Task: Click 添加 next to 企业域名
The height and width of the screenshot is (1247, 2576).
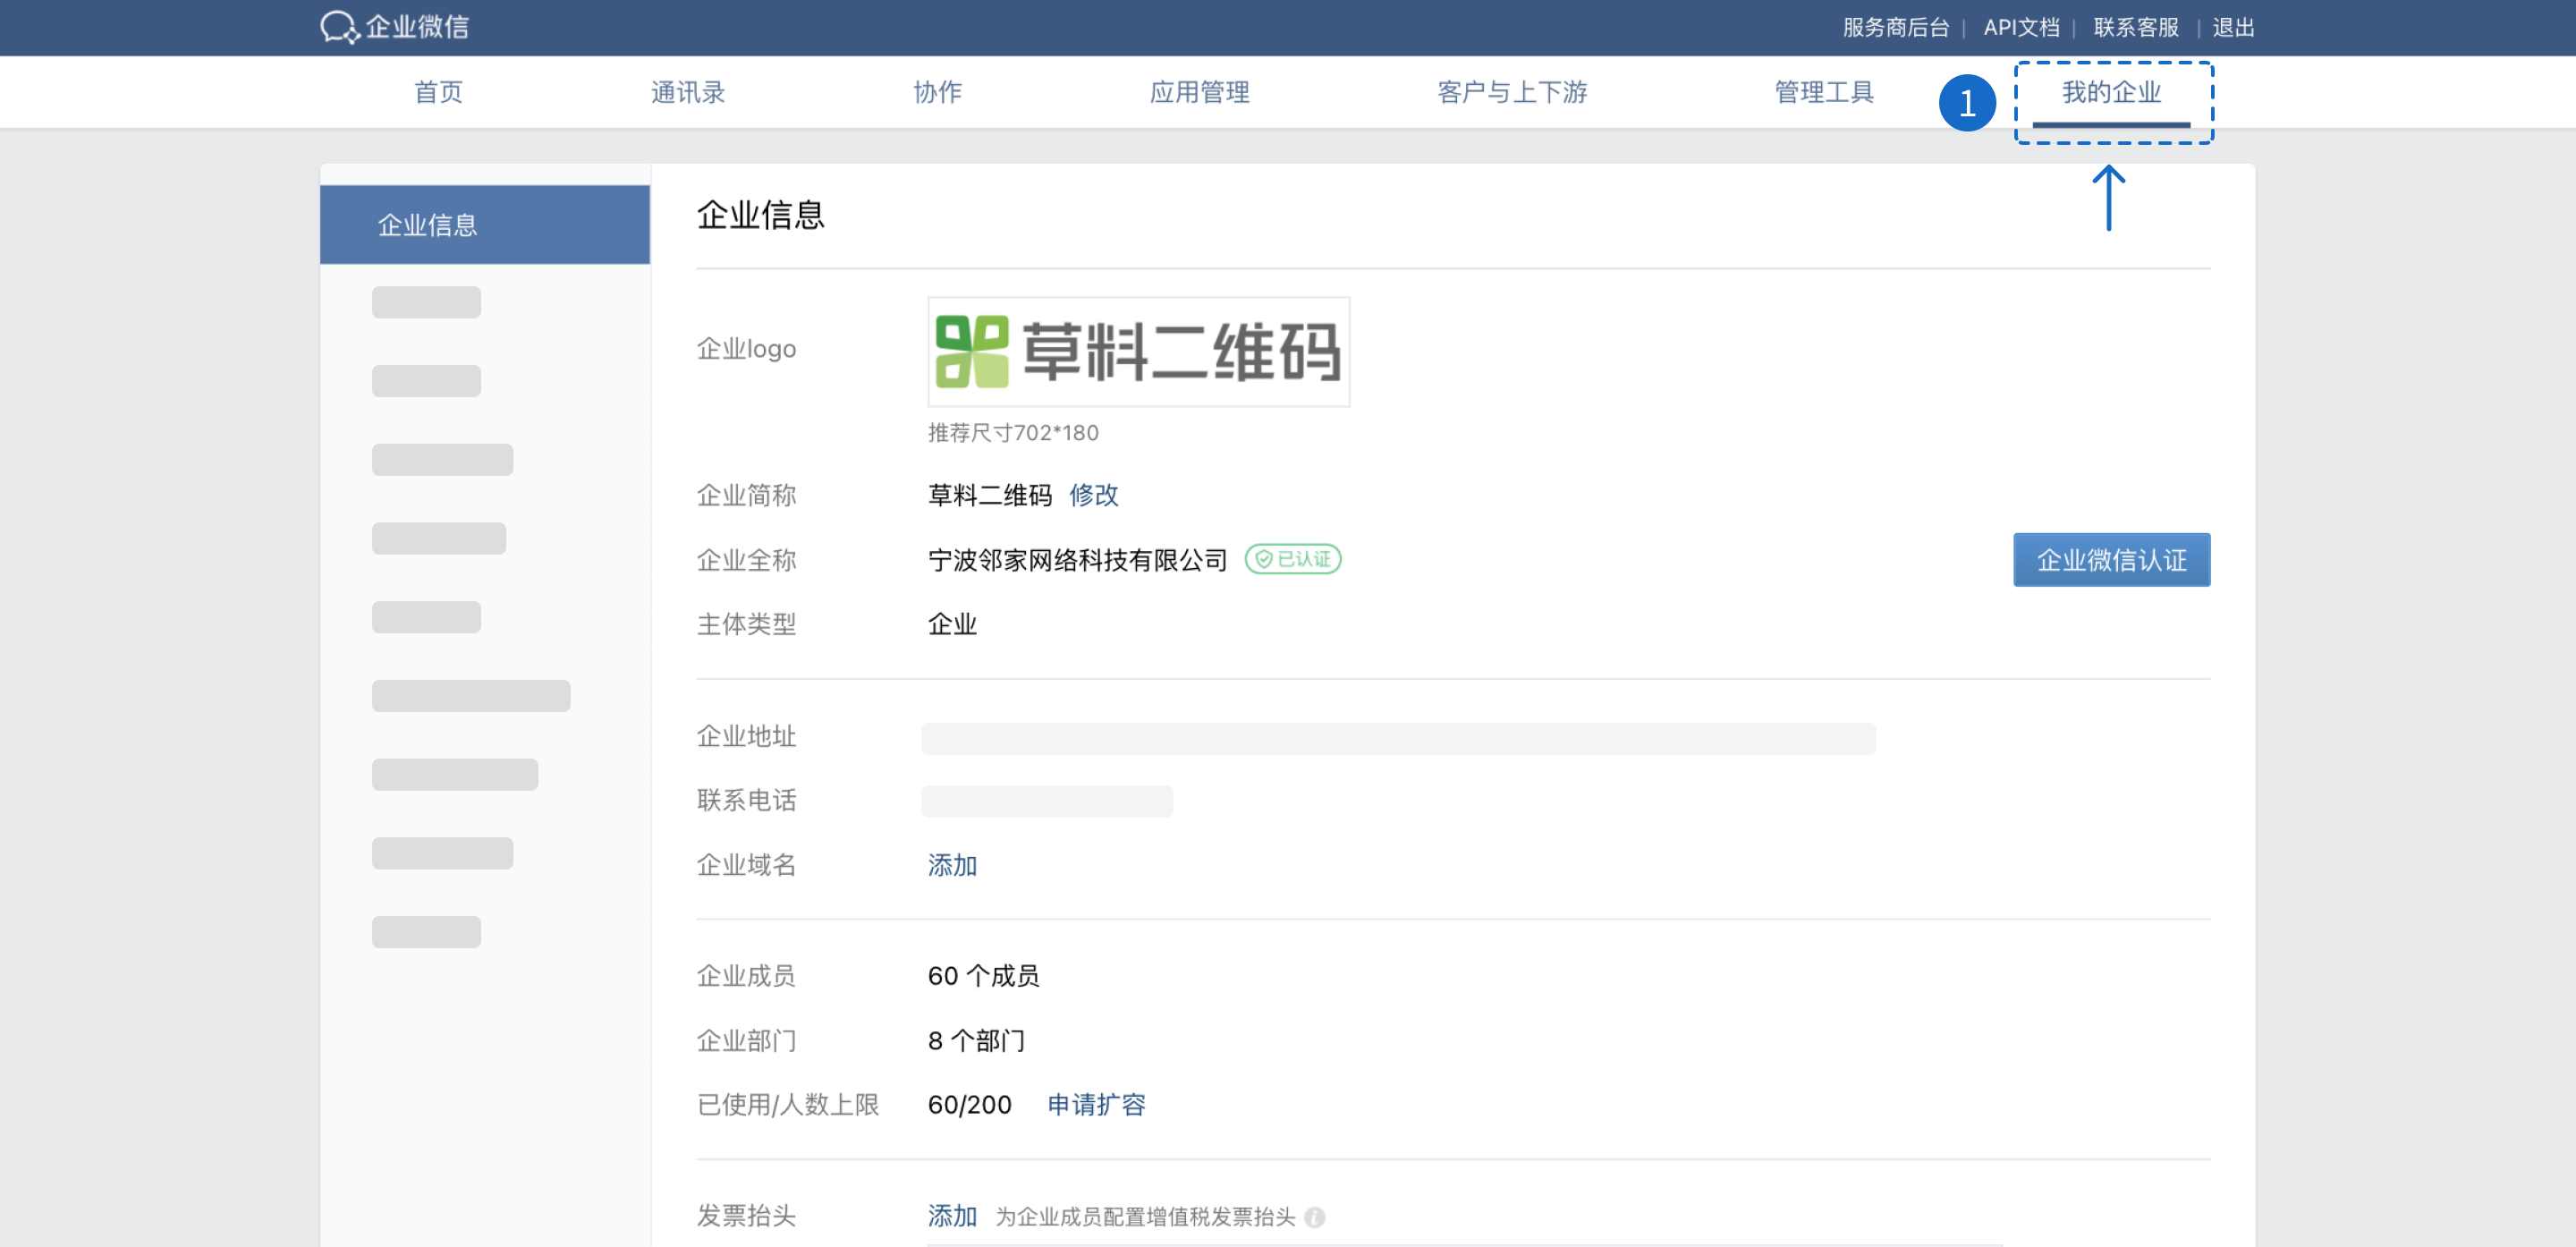Action: click(952, 865)
